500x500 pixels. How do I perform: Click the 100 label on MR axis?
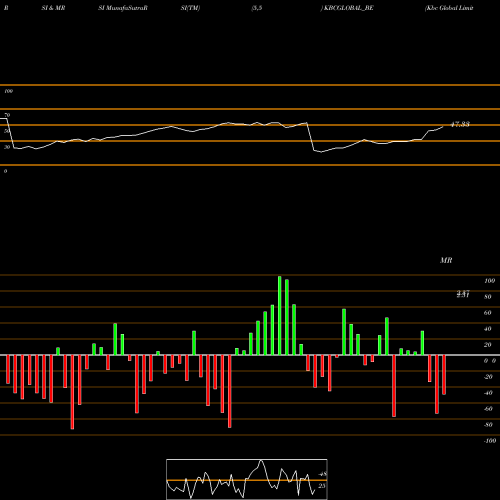pos(489,281)
